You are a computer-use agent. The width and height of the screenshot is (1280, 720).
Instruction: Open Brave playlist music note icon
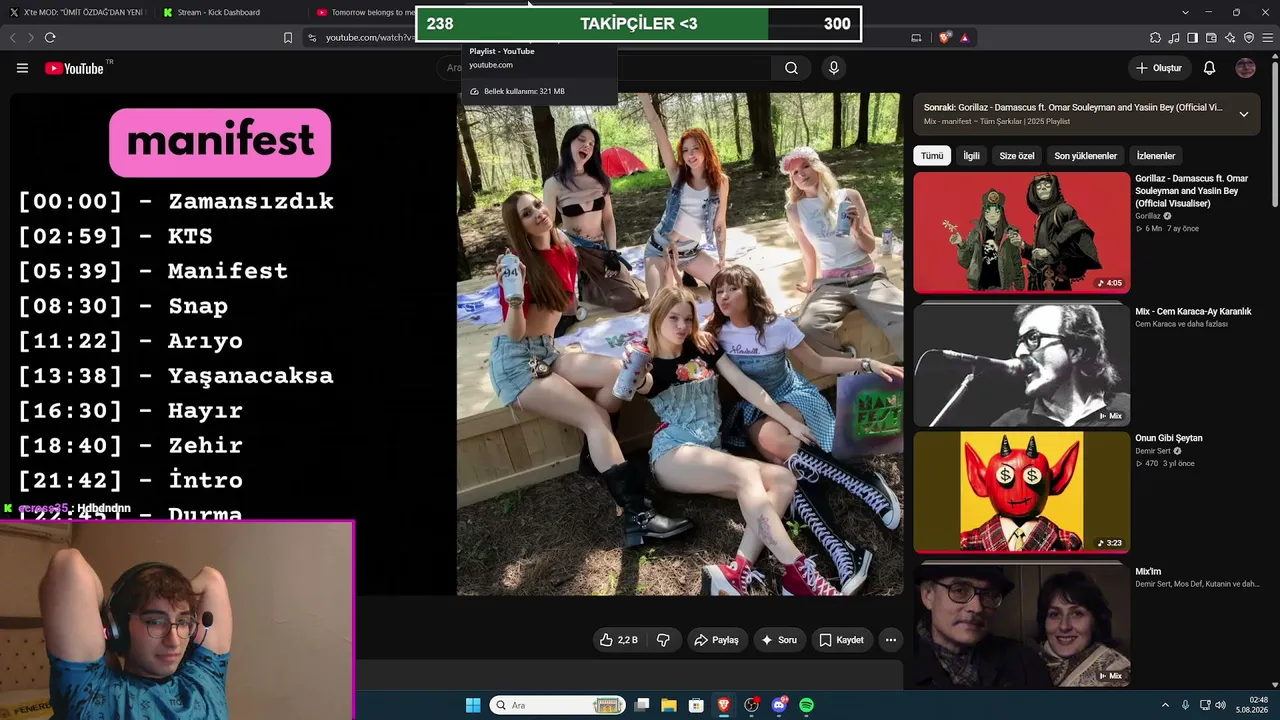[1174, 38]
